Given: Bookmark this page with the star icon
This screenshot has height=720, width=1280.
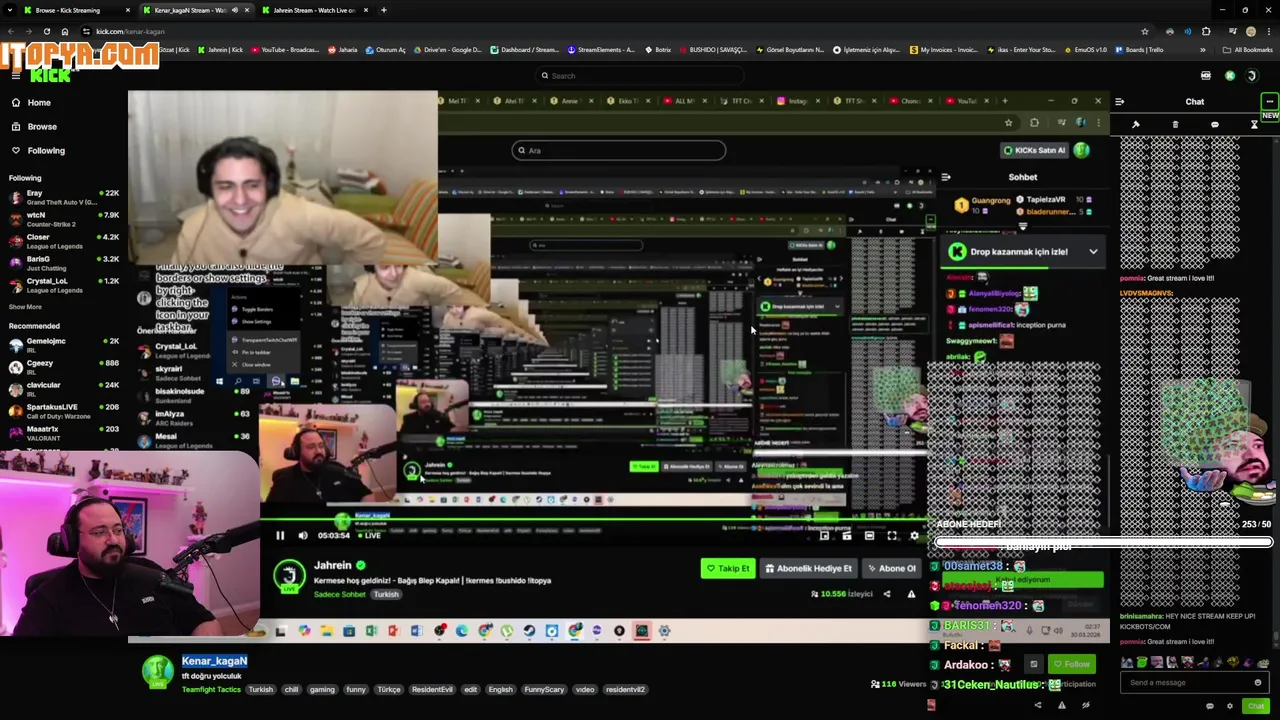Looking at the screenshot, I should (1144, 31).
